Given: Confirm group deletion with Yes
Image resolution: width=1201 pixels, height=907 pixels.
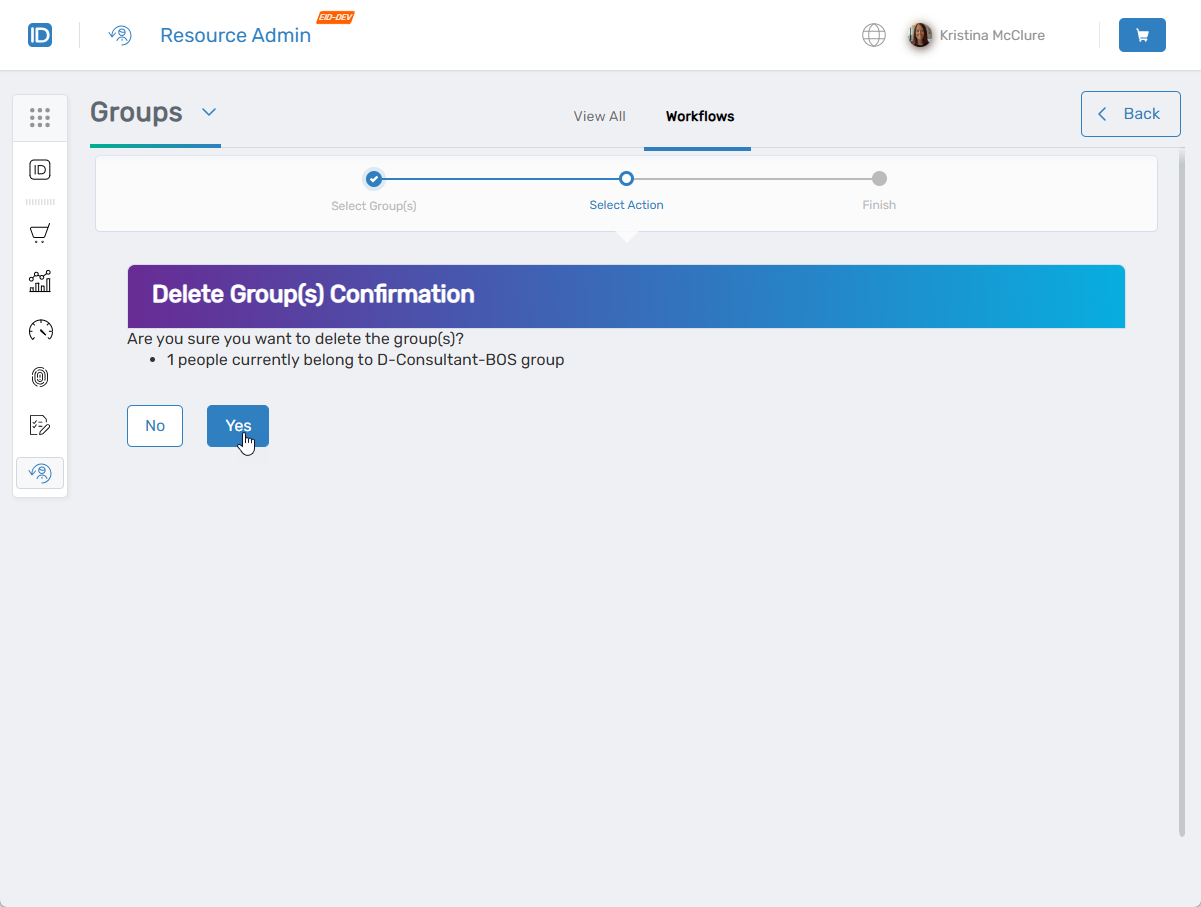Looking at the screenshot, I should pyautogui.click(x=237, y=425).
